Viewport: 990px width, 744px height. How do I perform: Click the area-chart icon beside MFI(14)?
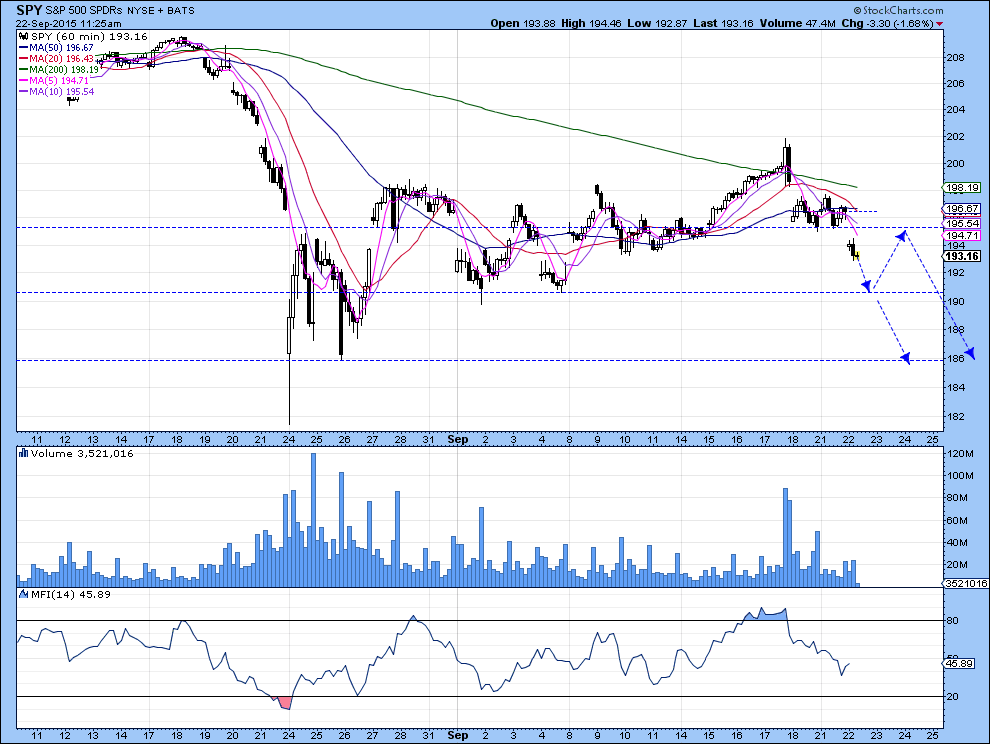coord(24,594)
